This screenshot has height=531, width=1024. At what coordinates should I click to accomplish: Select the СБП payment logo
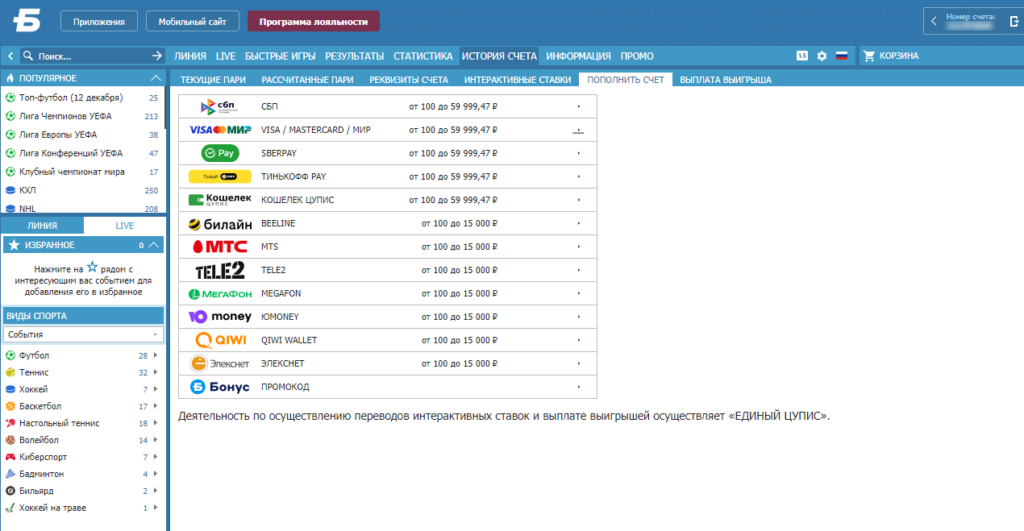tap(219, 106)
